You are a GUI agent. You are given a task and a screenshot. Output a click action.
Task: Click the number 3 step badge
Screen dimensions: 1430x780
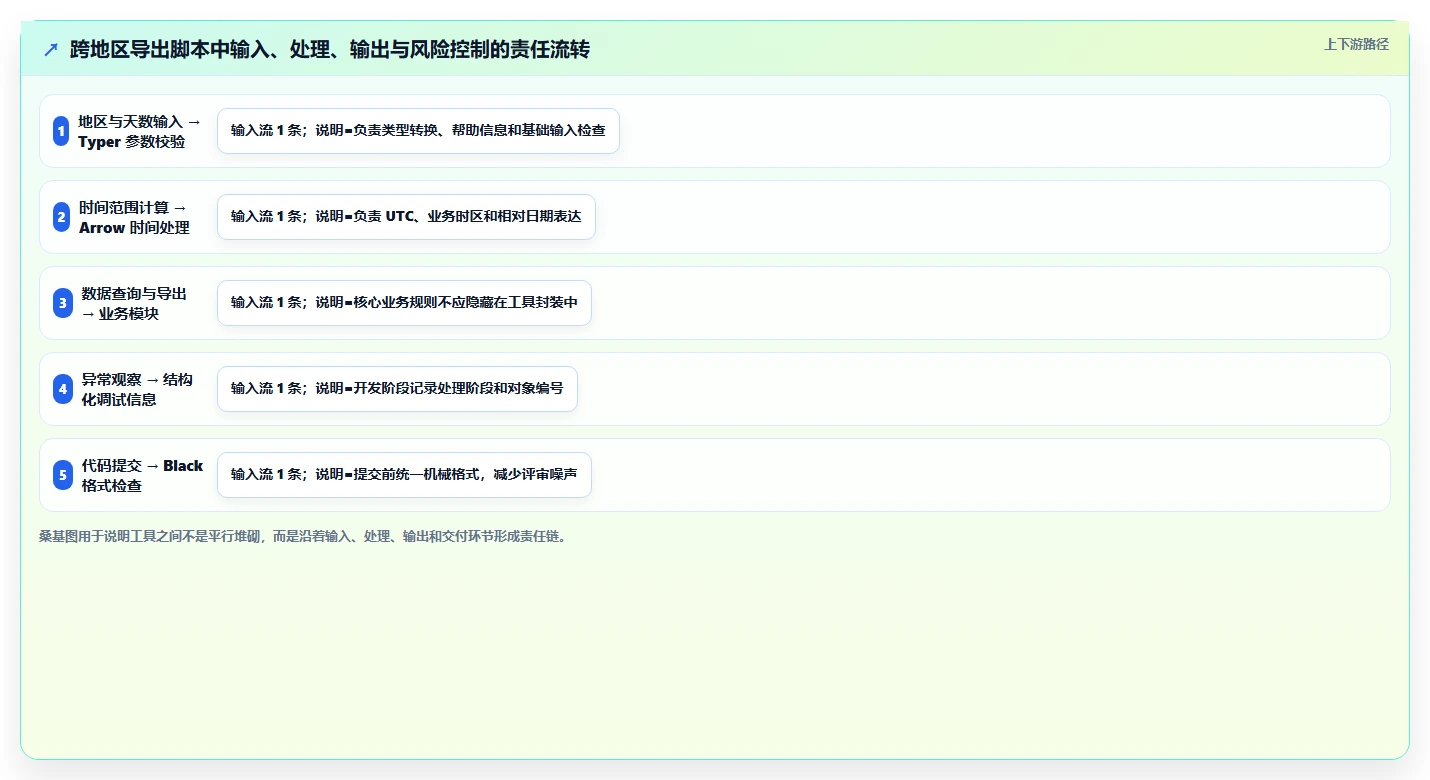(x=63, y=303)
